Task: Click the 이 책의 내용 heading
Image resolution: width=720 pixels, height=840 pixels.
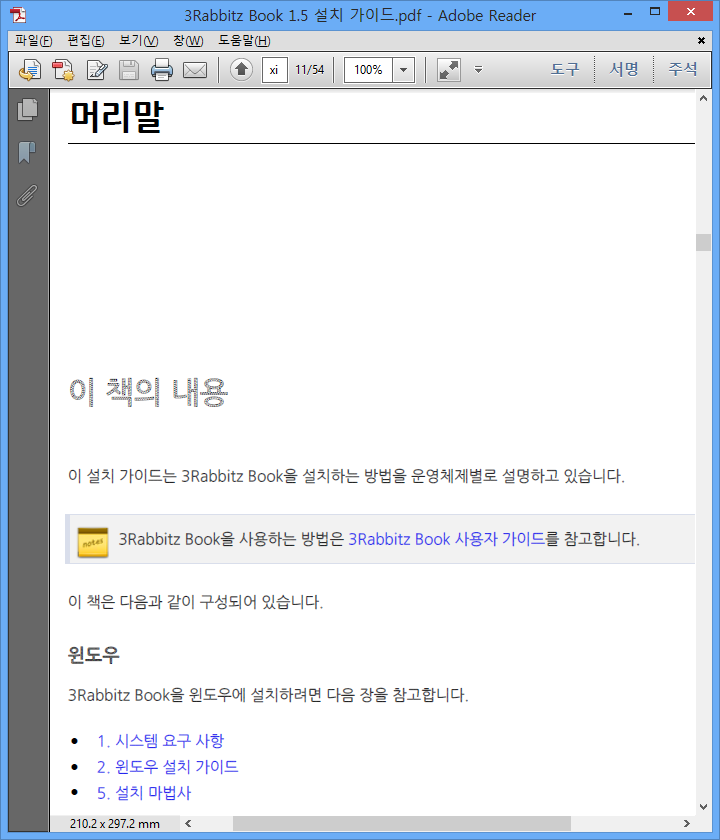Action: coord(148,392)
